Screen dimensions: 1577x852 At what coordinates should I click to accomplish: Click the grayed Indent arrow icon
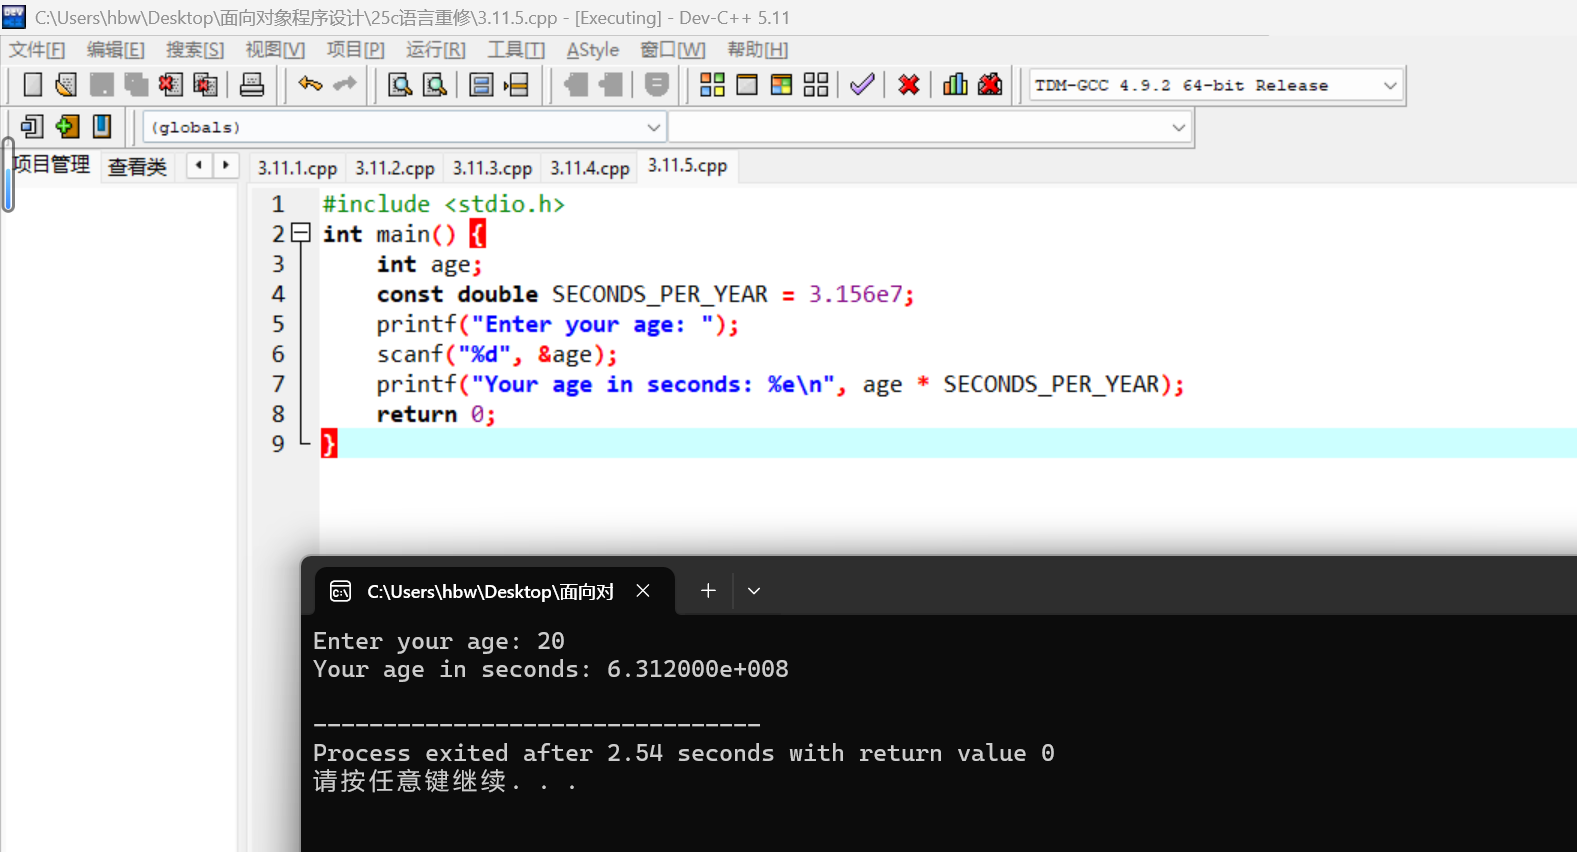point(610,85)
